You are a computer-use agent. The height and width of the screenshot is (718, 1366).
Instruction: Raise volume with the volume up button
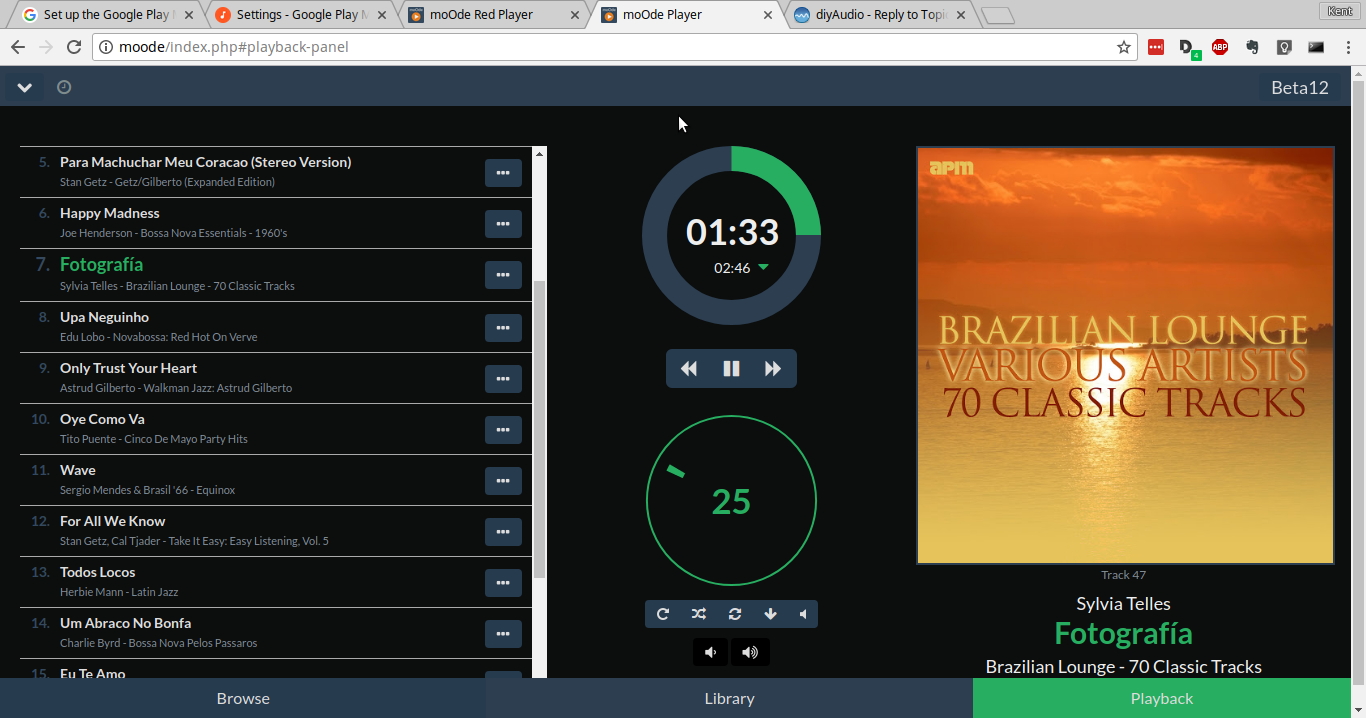tap(750, 652)
